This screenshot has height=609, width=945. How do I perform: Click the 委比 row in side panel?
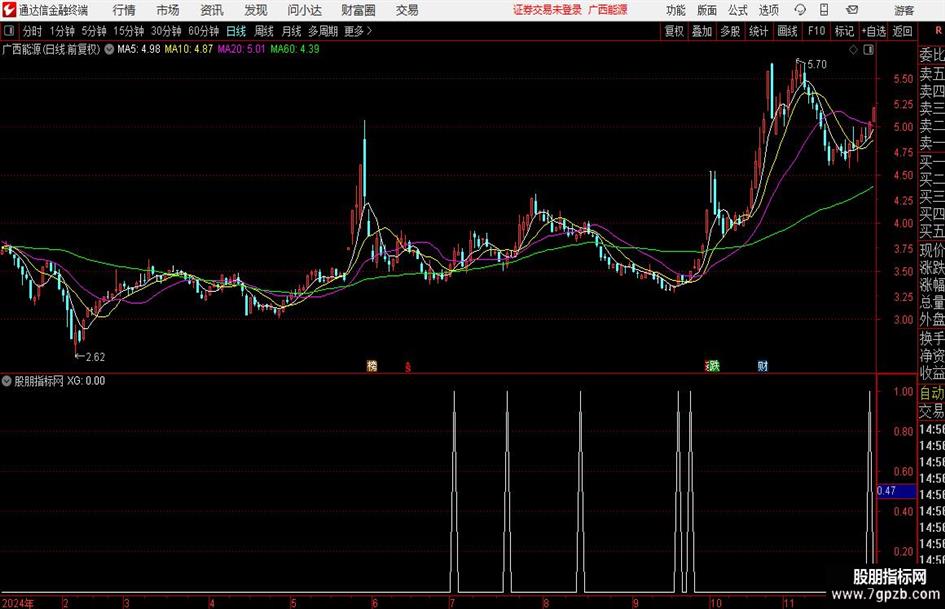[932, 55]
